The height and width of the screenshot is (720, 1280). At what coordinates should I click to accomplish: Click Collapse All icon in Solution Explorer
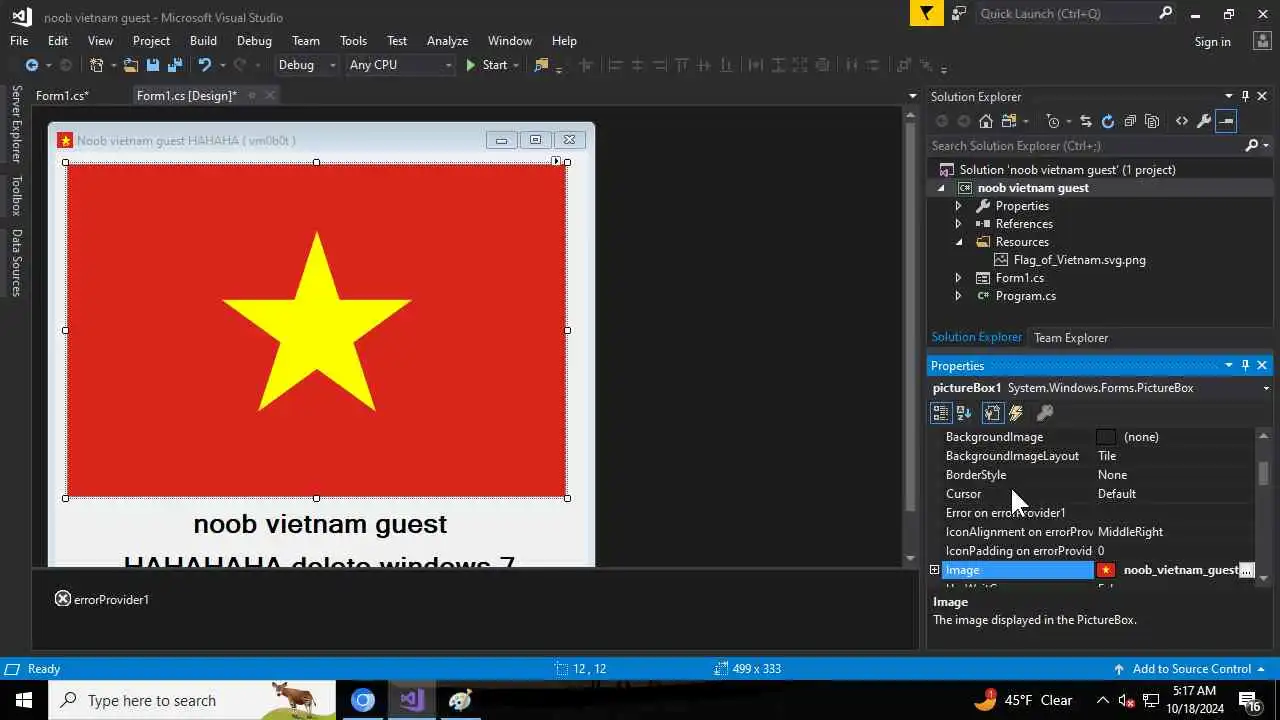(x=1130, y=121)
